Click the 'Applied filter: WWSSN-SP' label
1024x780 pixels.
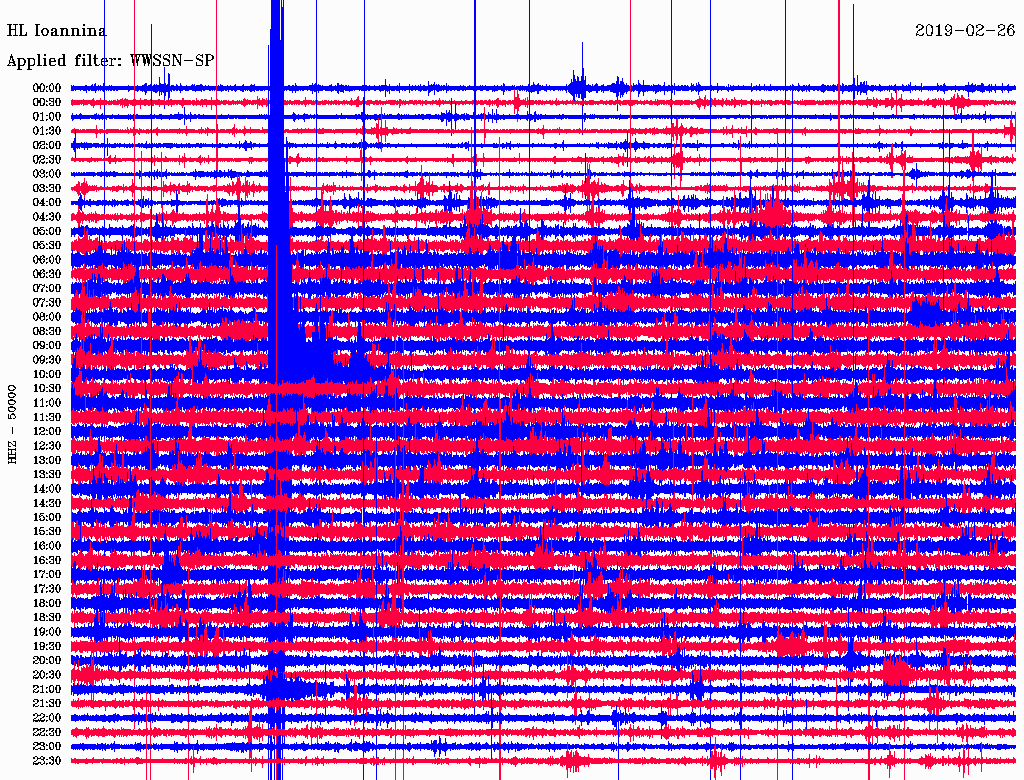pos(110,61)
